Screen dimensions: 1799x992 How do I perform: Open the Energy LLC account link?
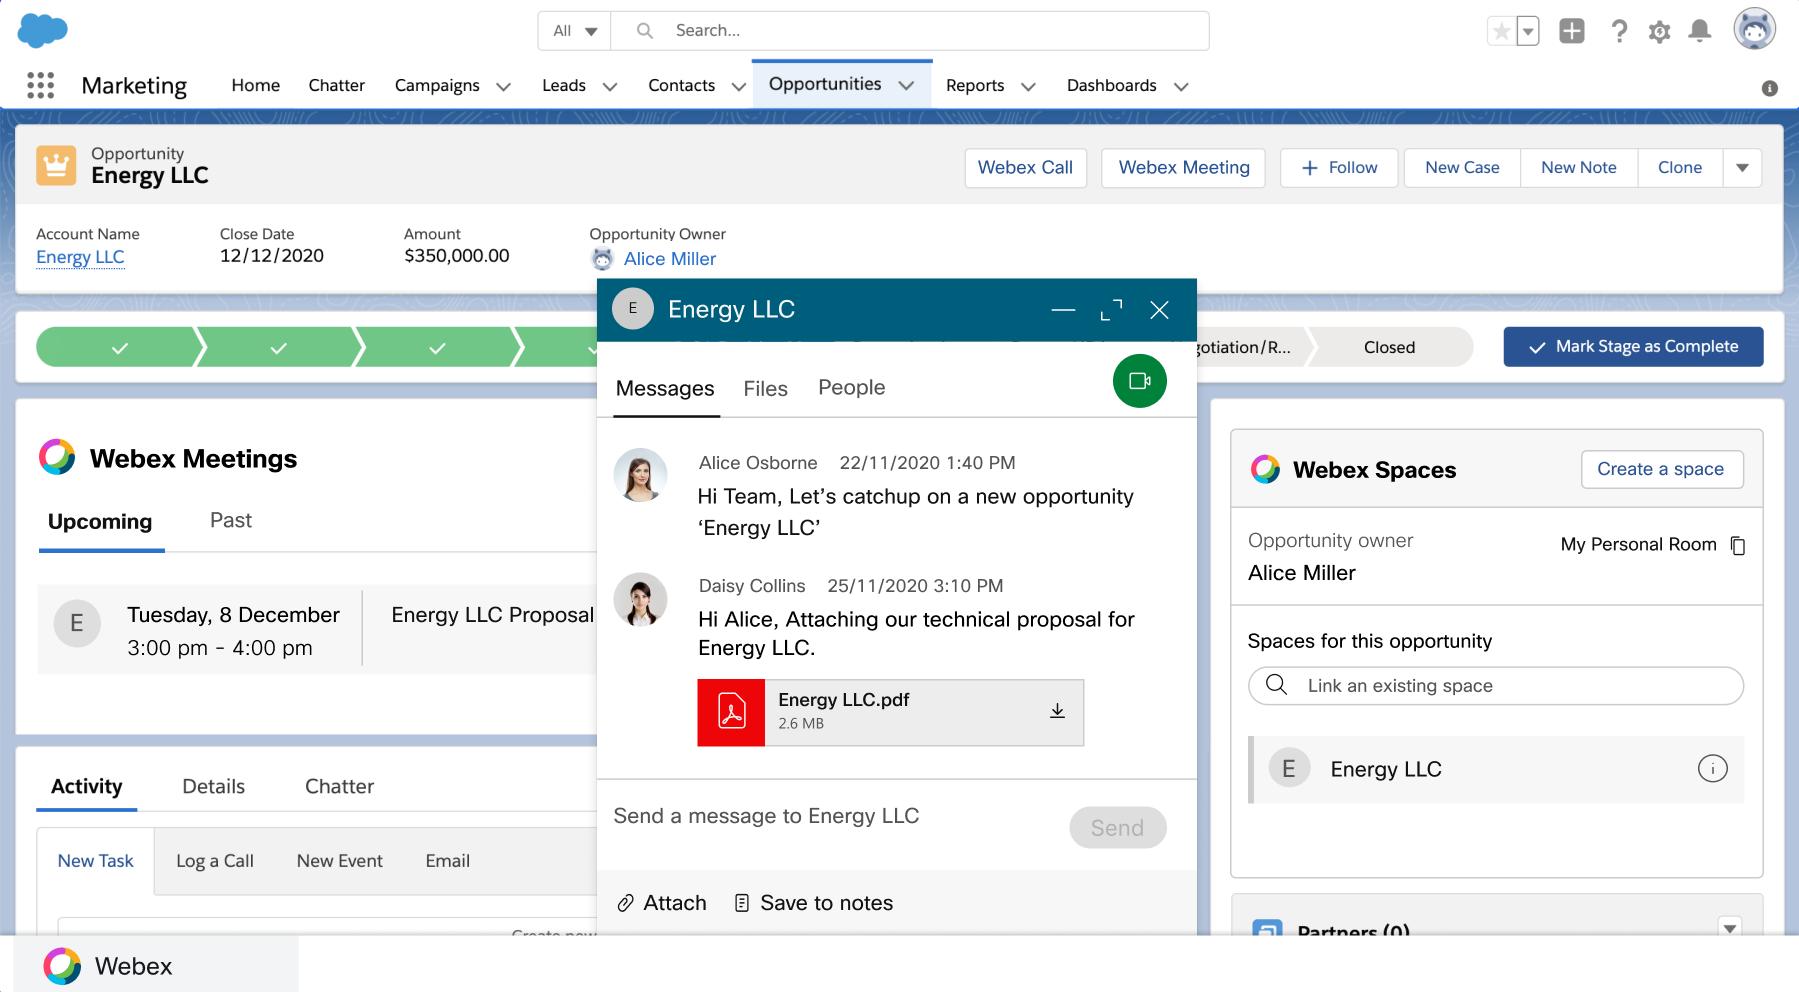coord(80,257)
